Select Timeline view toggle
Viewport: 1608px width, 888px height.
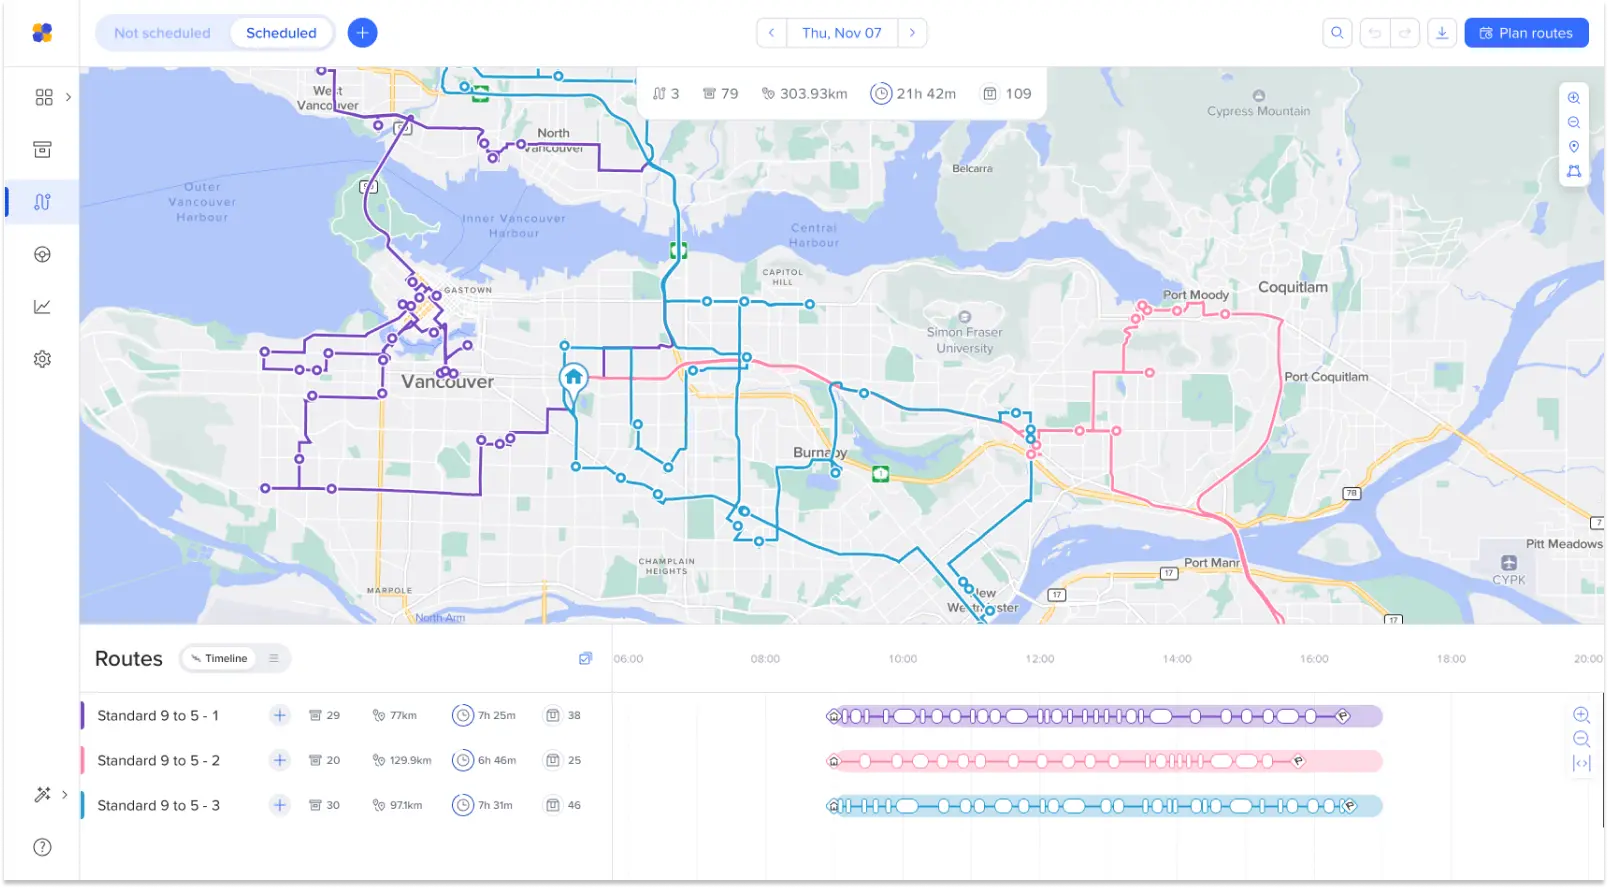click(220, 658)
